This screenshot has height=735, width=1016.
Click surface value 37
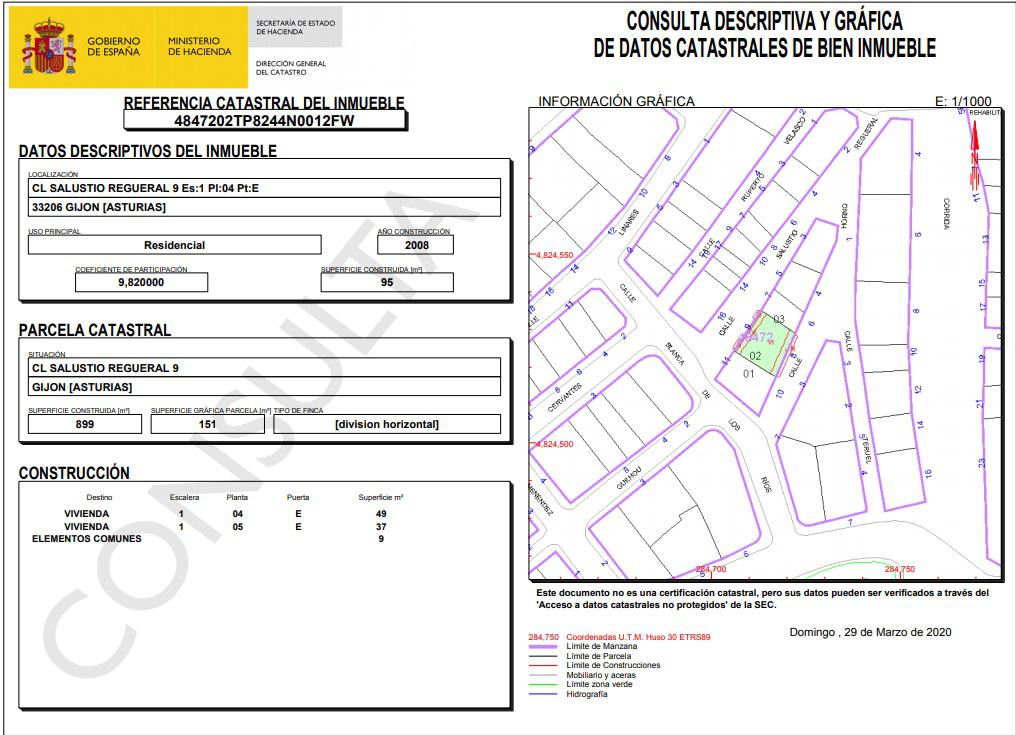381,527
